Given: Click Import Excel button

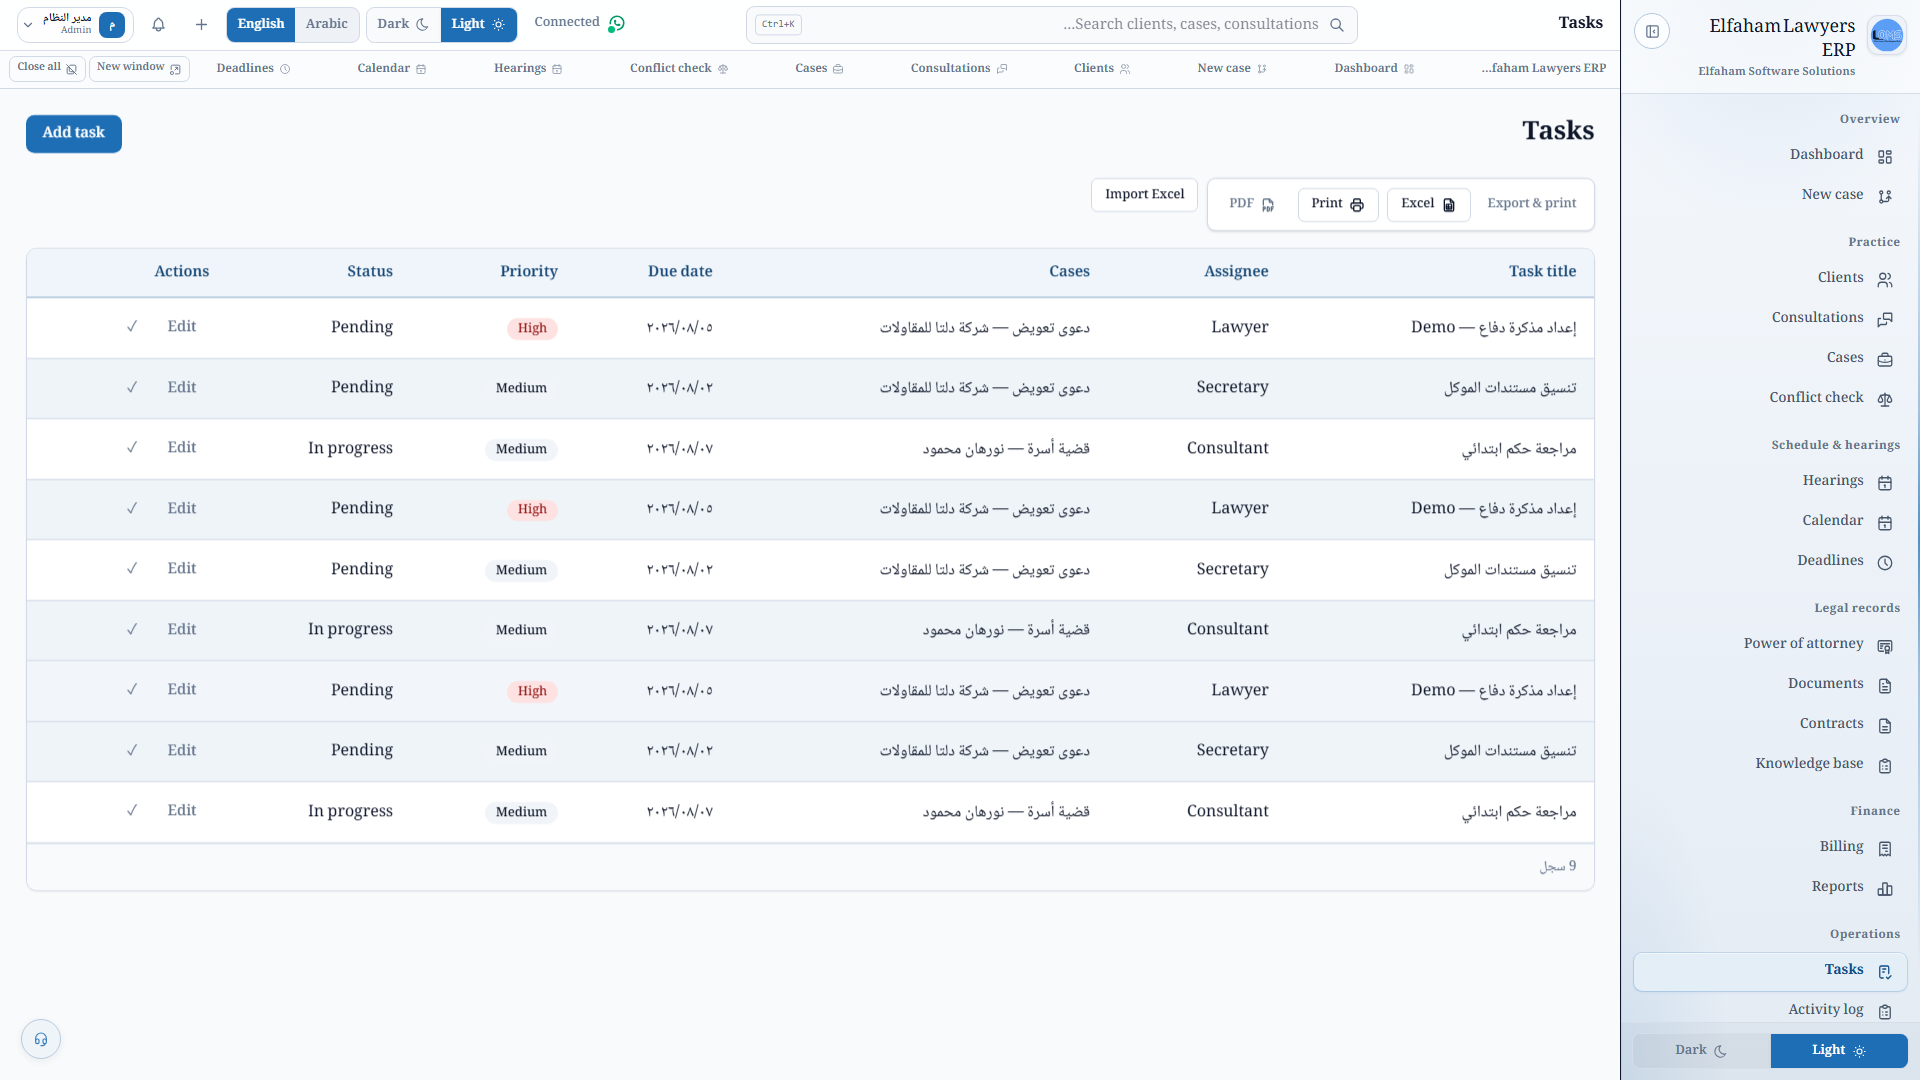Looking at the screenshot, I should (x=1144, y=195).
